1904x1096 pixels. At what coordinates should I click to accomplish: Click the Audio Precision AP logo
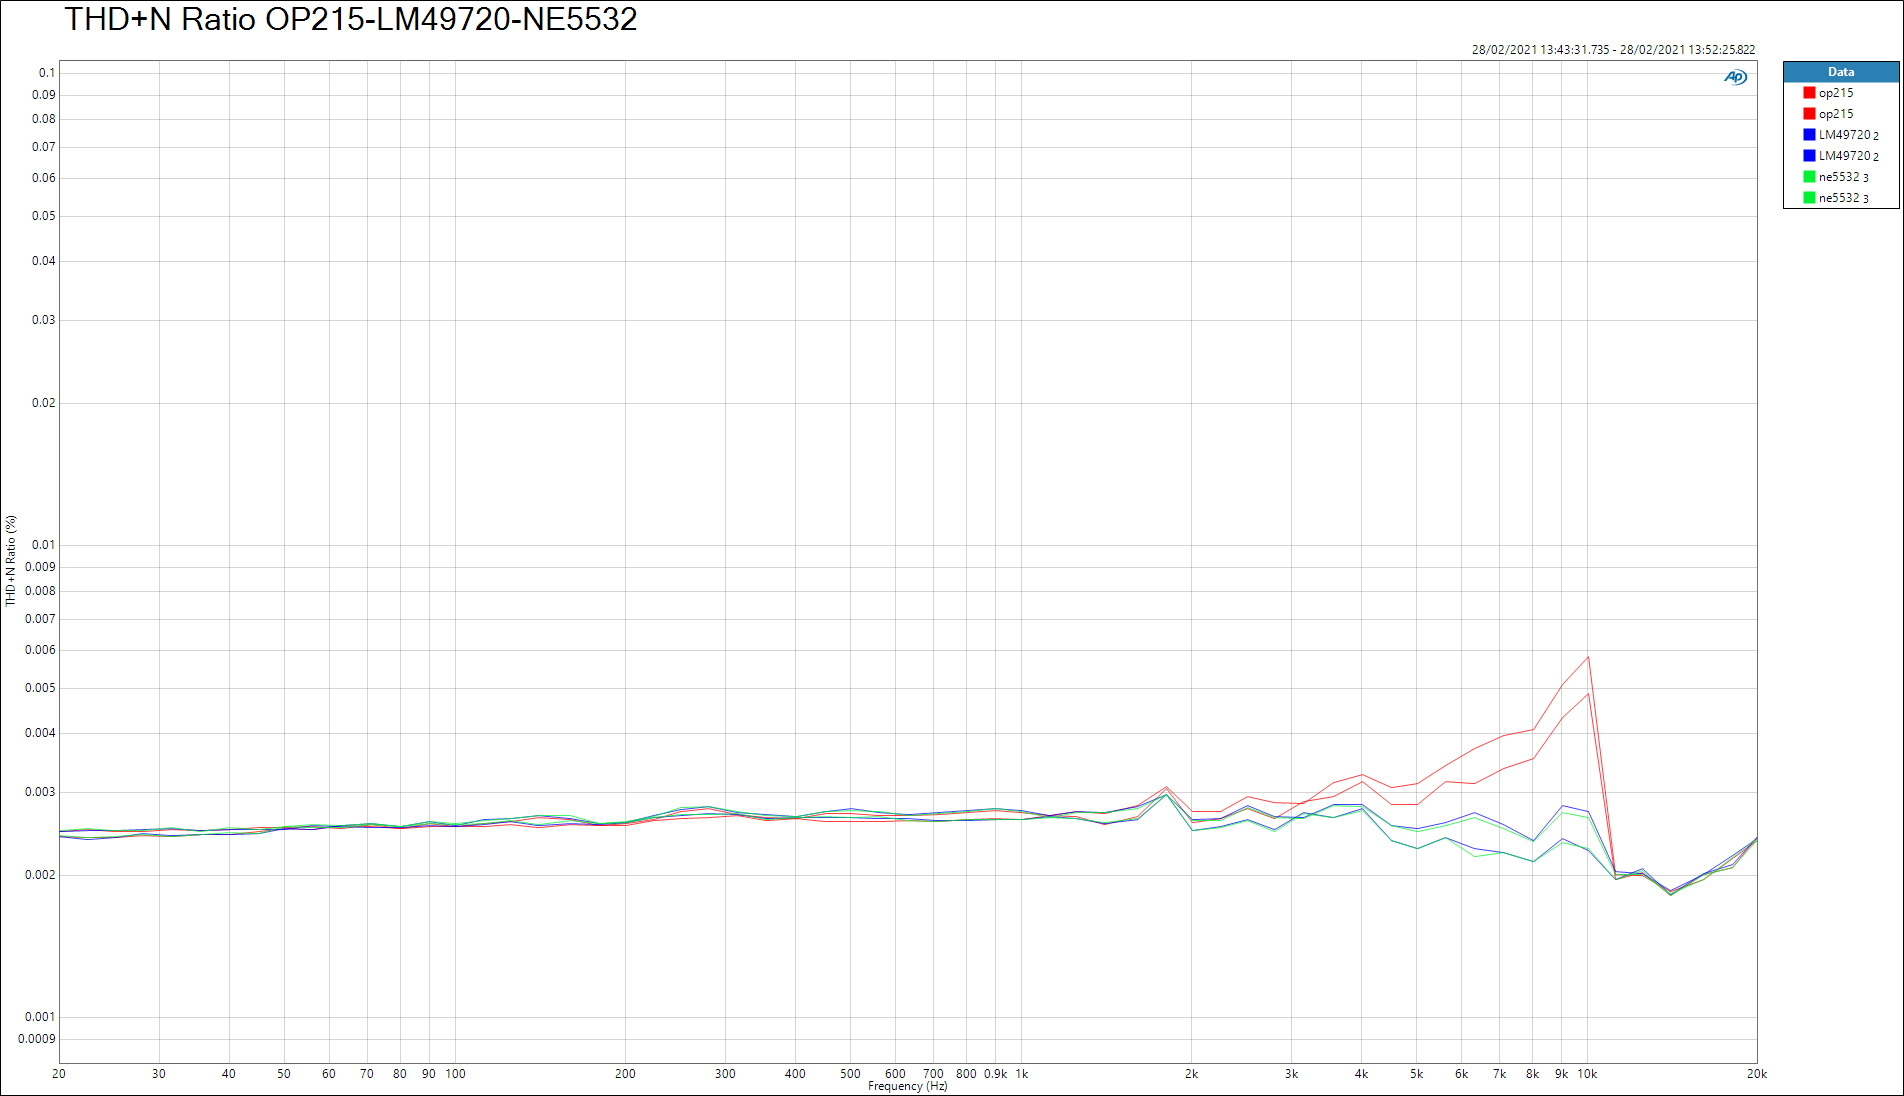pos(1735,77)
